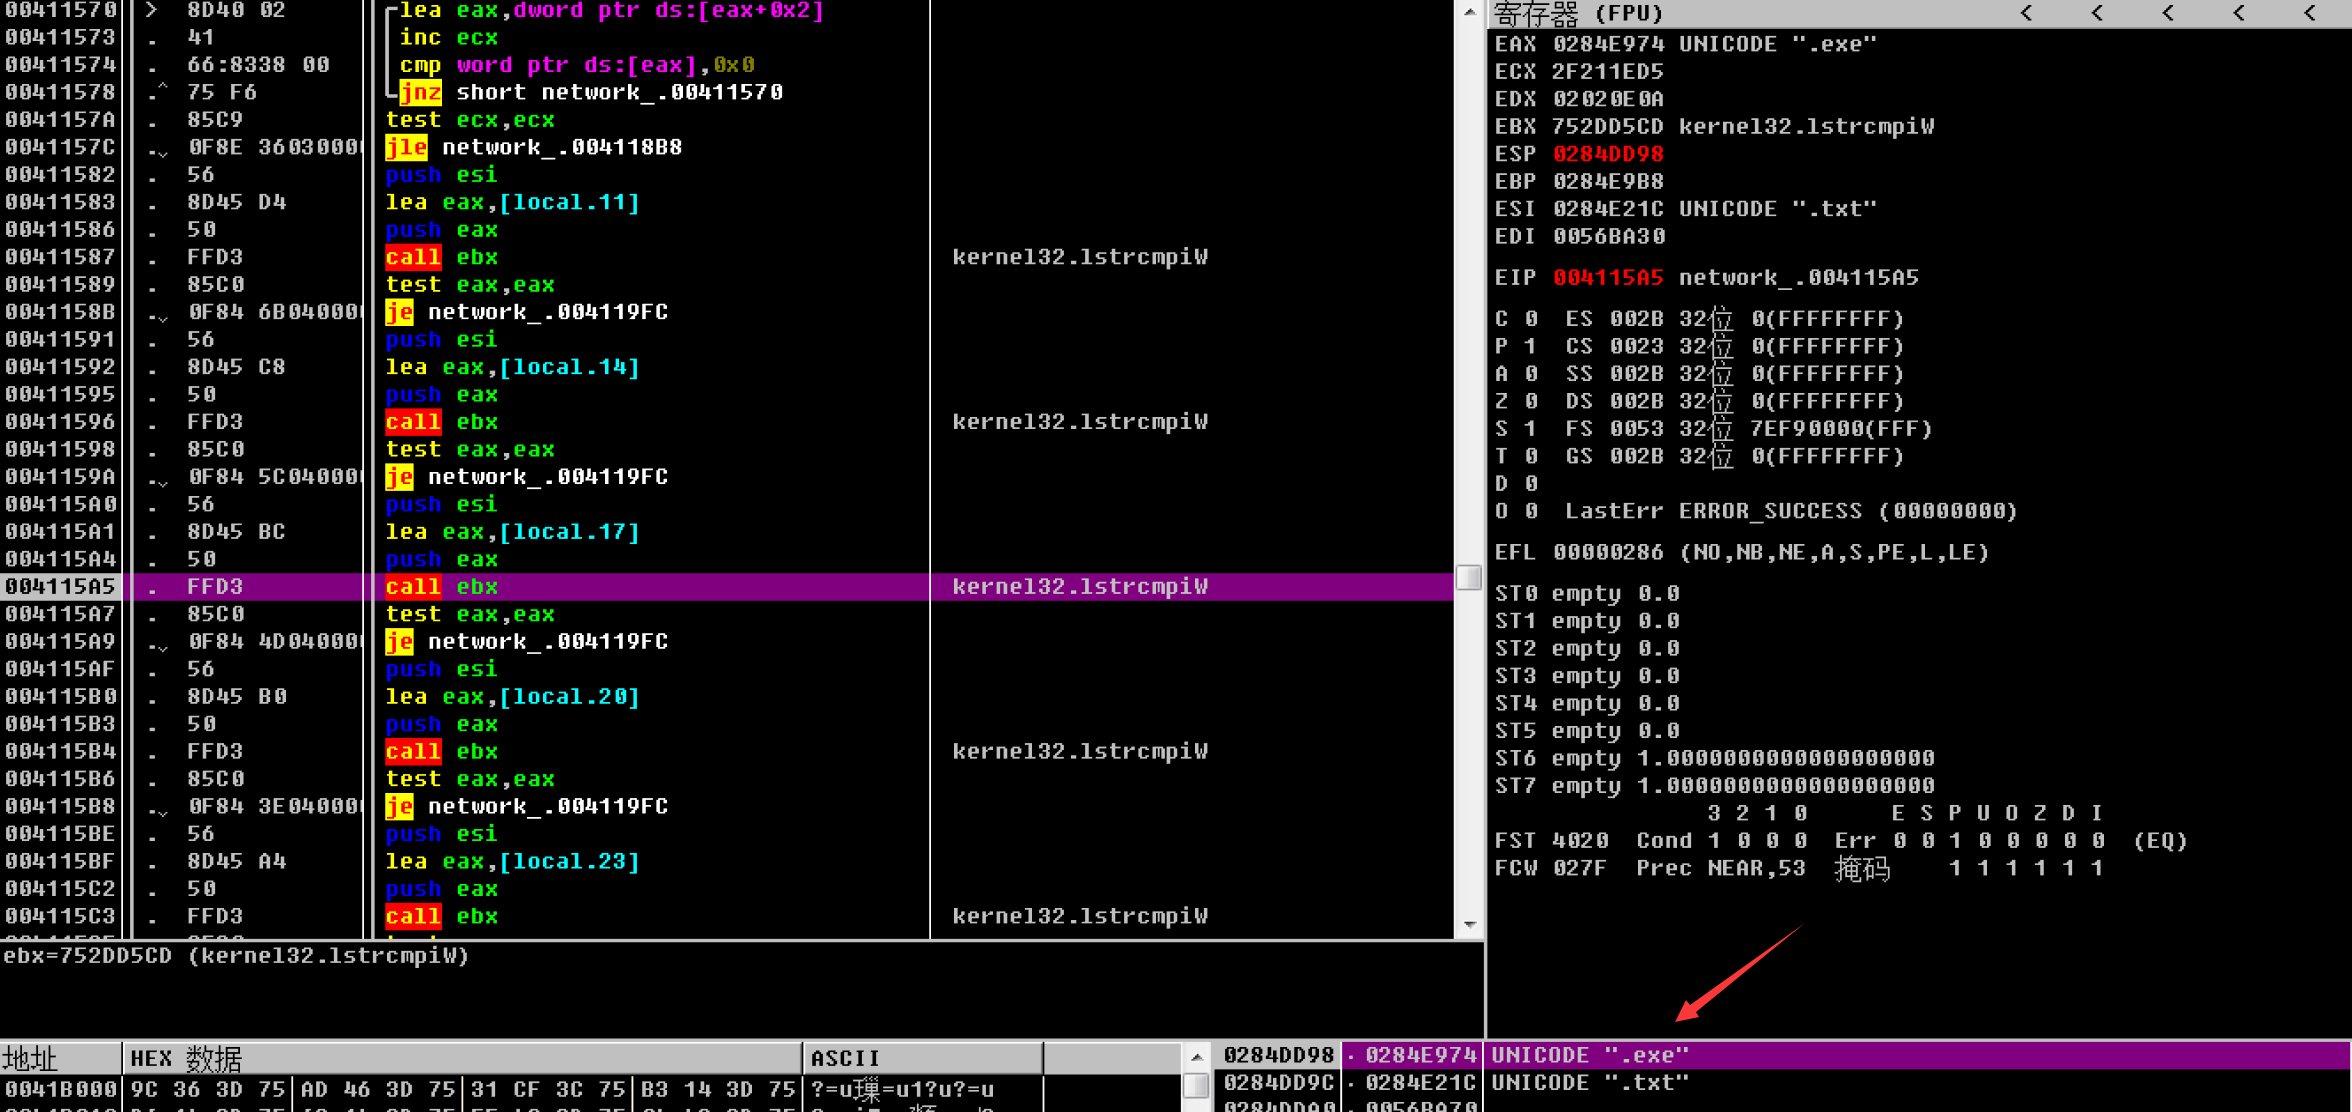This screenshot has width=2352, height=1112.
Task: Toggle the Z zero flag bit
Action: 1530,401
